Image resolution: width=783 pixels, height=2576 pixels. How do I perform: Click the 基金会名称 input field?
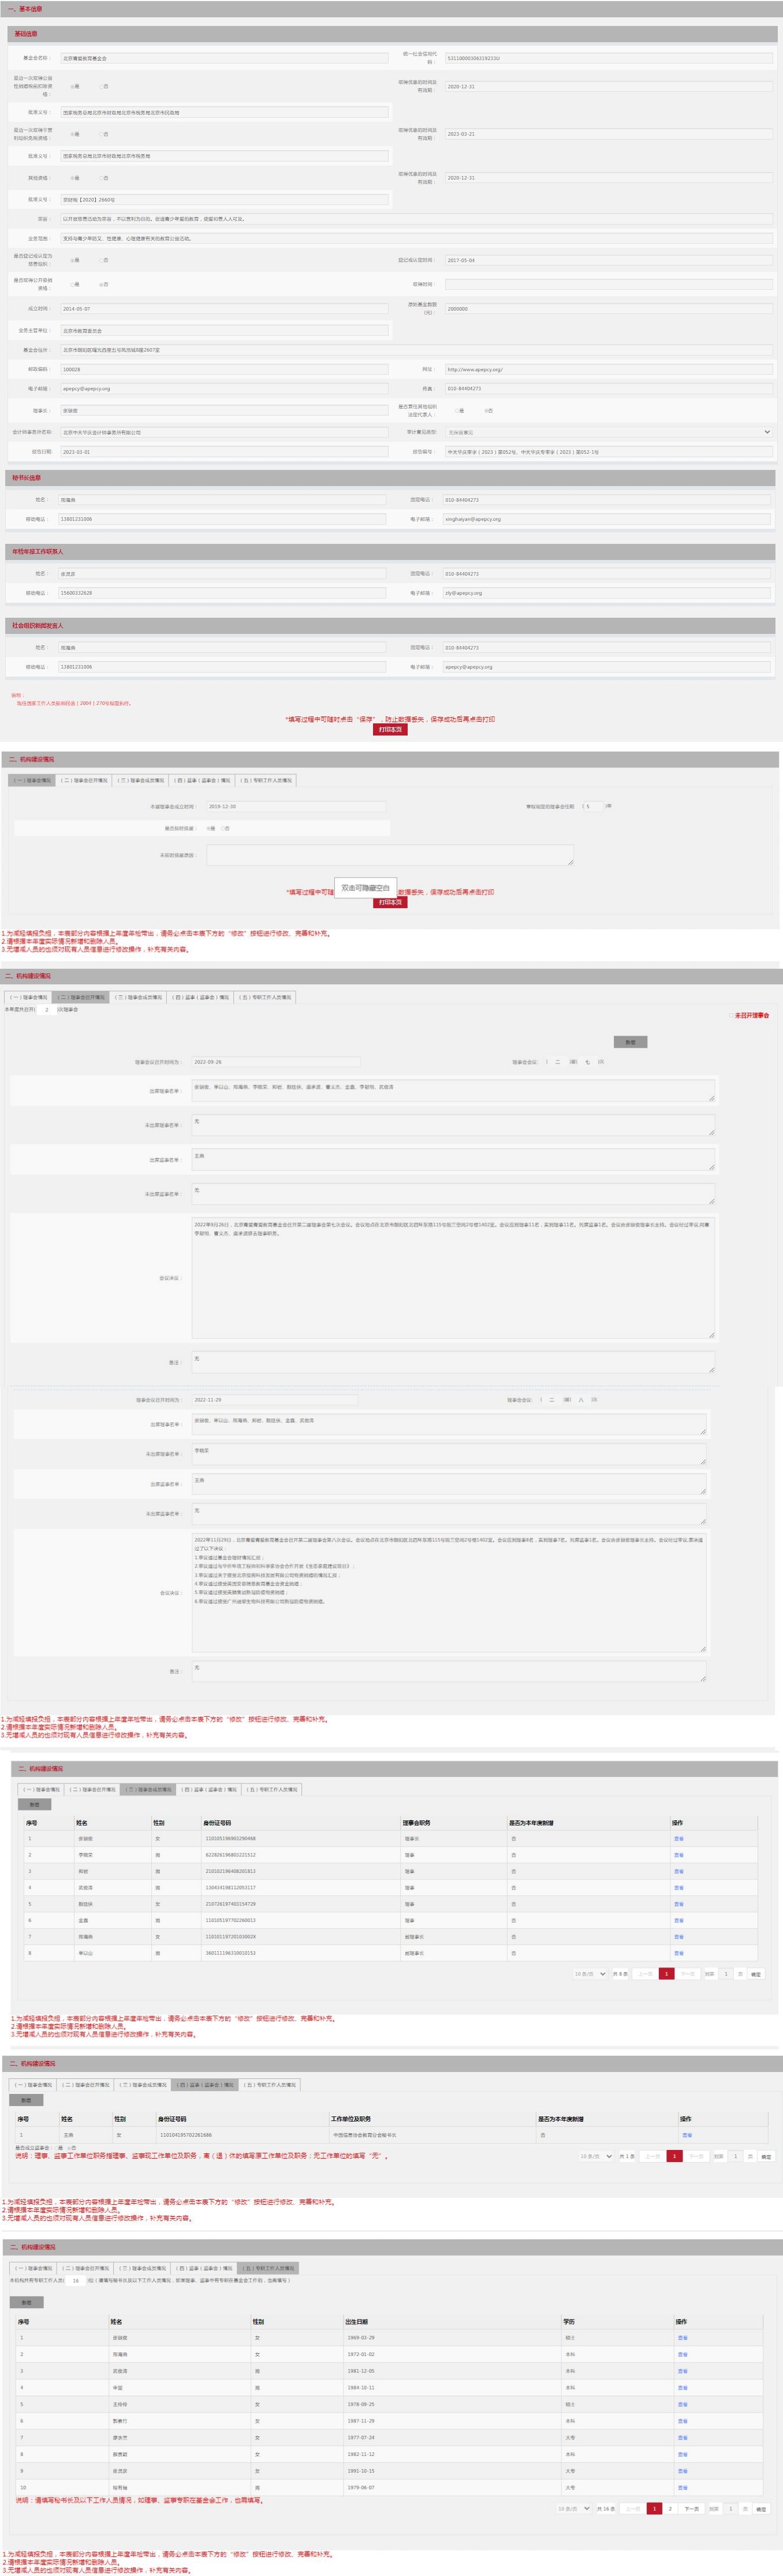(224, 58)
